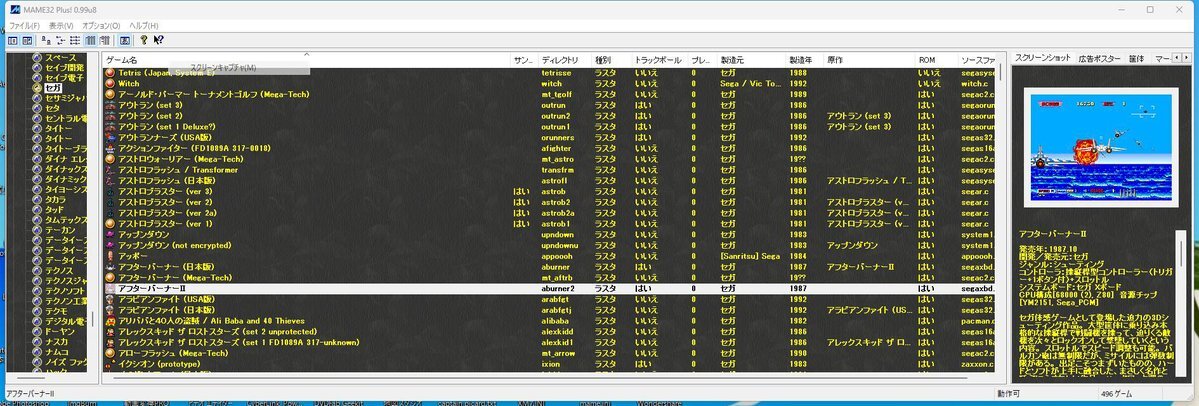Open the 表示(V) menu
The height and width of the screenshot is (406, 1199).
tap(61, 25)
